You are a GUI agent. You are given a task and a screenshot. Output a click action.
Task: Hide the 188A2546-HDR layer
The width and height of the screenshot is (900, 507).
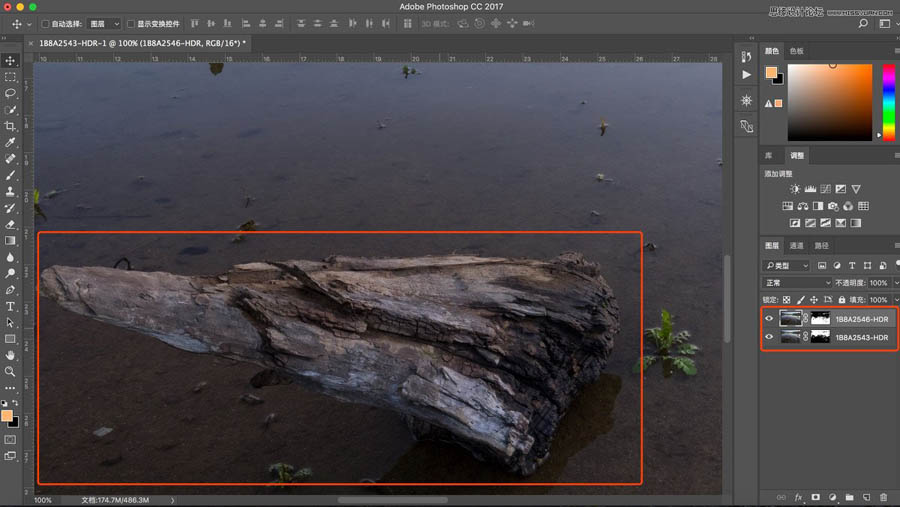point(769,319)
